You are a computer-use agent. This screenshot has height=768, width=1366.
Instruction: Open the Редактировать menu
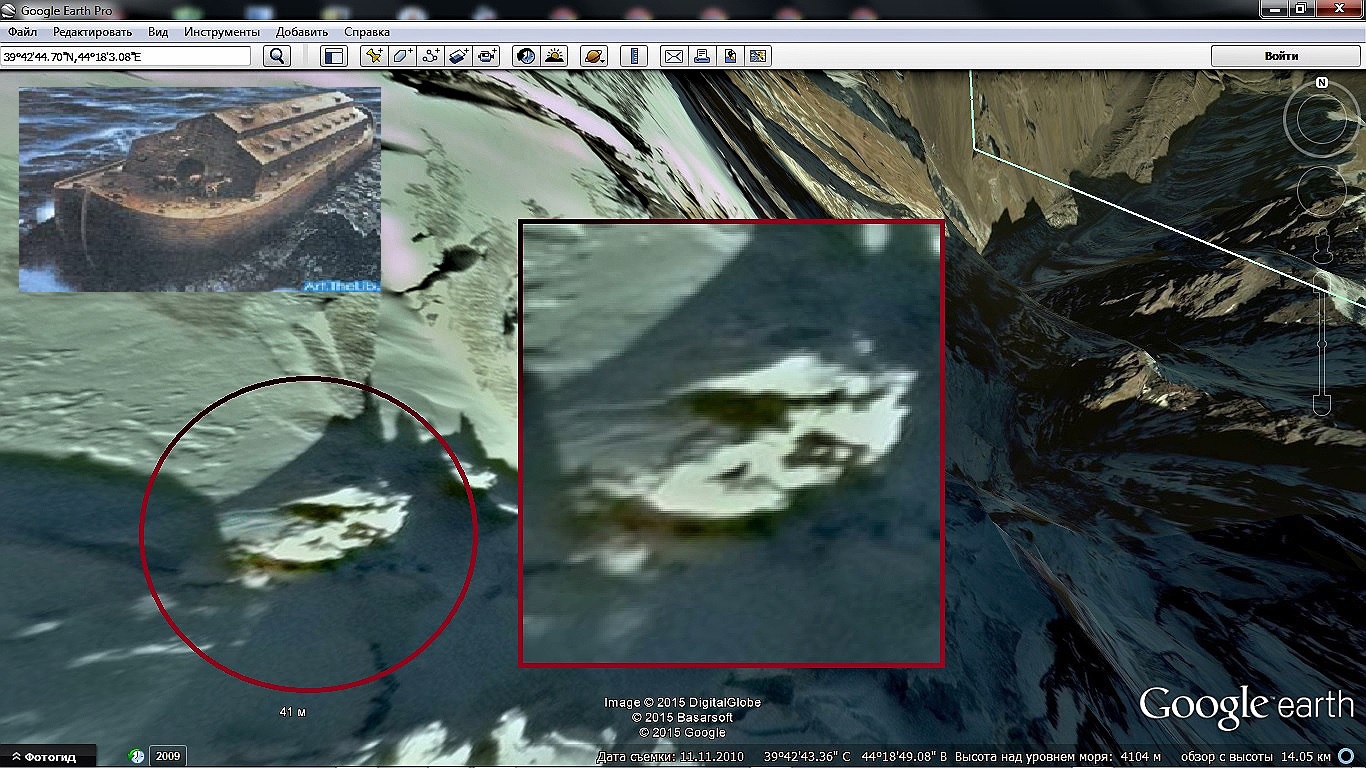[93, 32]
